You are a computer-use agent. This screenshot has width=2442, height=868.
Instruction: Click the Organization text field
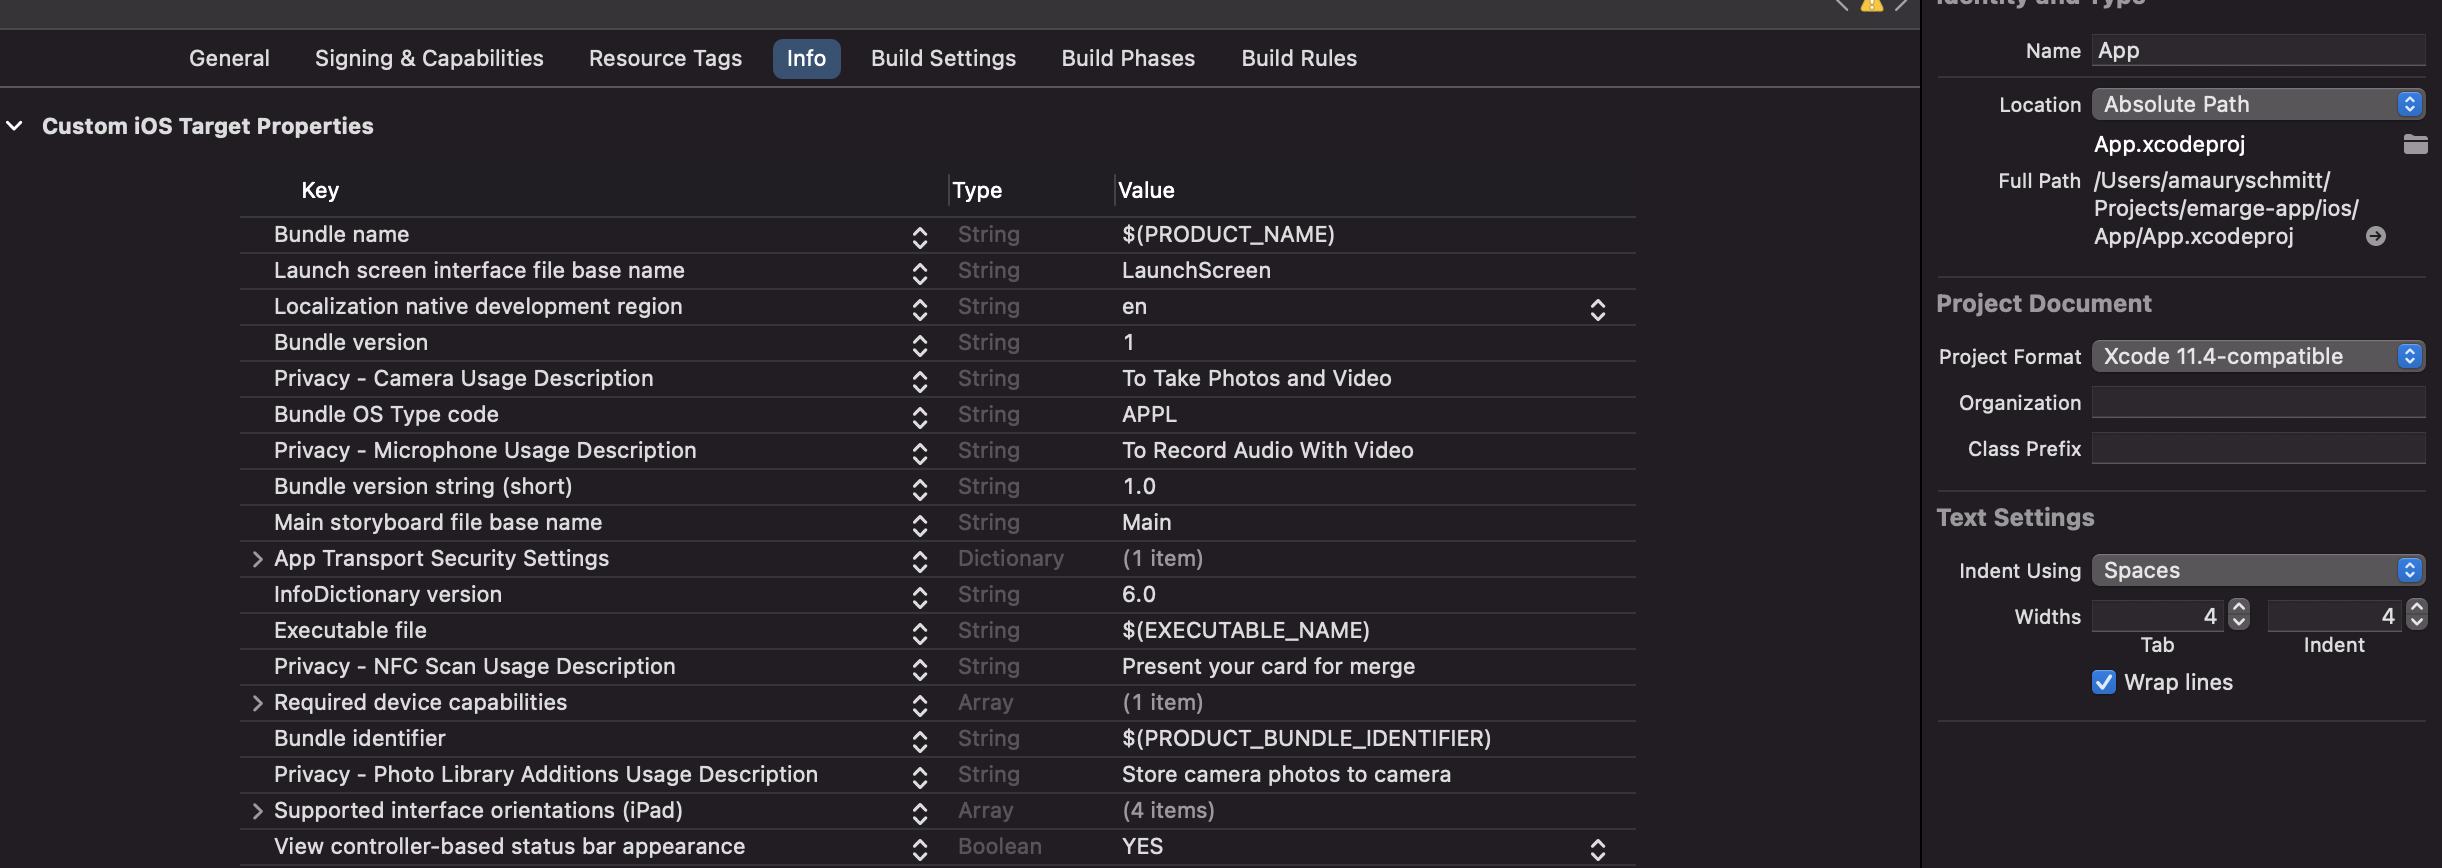point(2258,402)
